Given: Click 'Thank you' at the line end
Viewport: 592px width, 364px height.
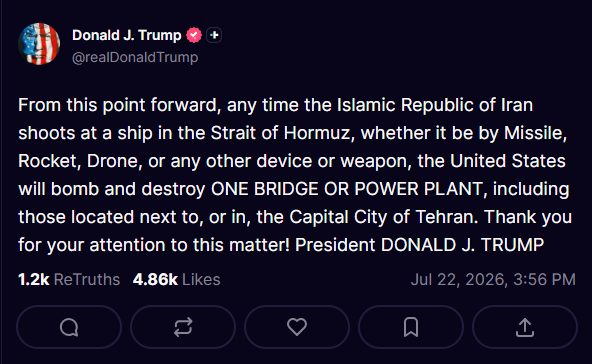Looking at the screenshot, I should pyautogui.click(x=528, y=217).
